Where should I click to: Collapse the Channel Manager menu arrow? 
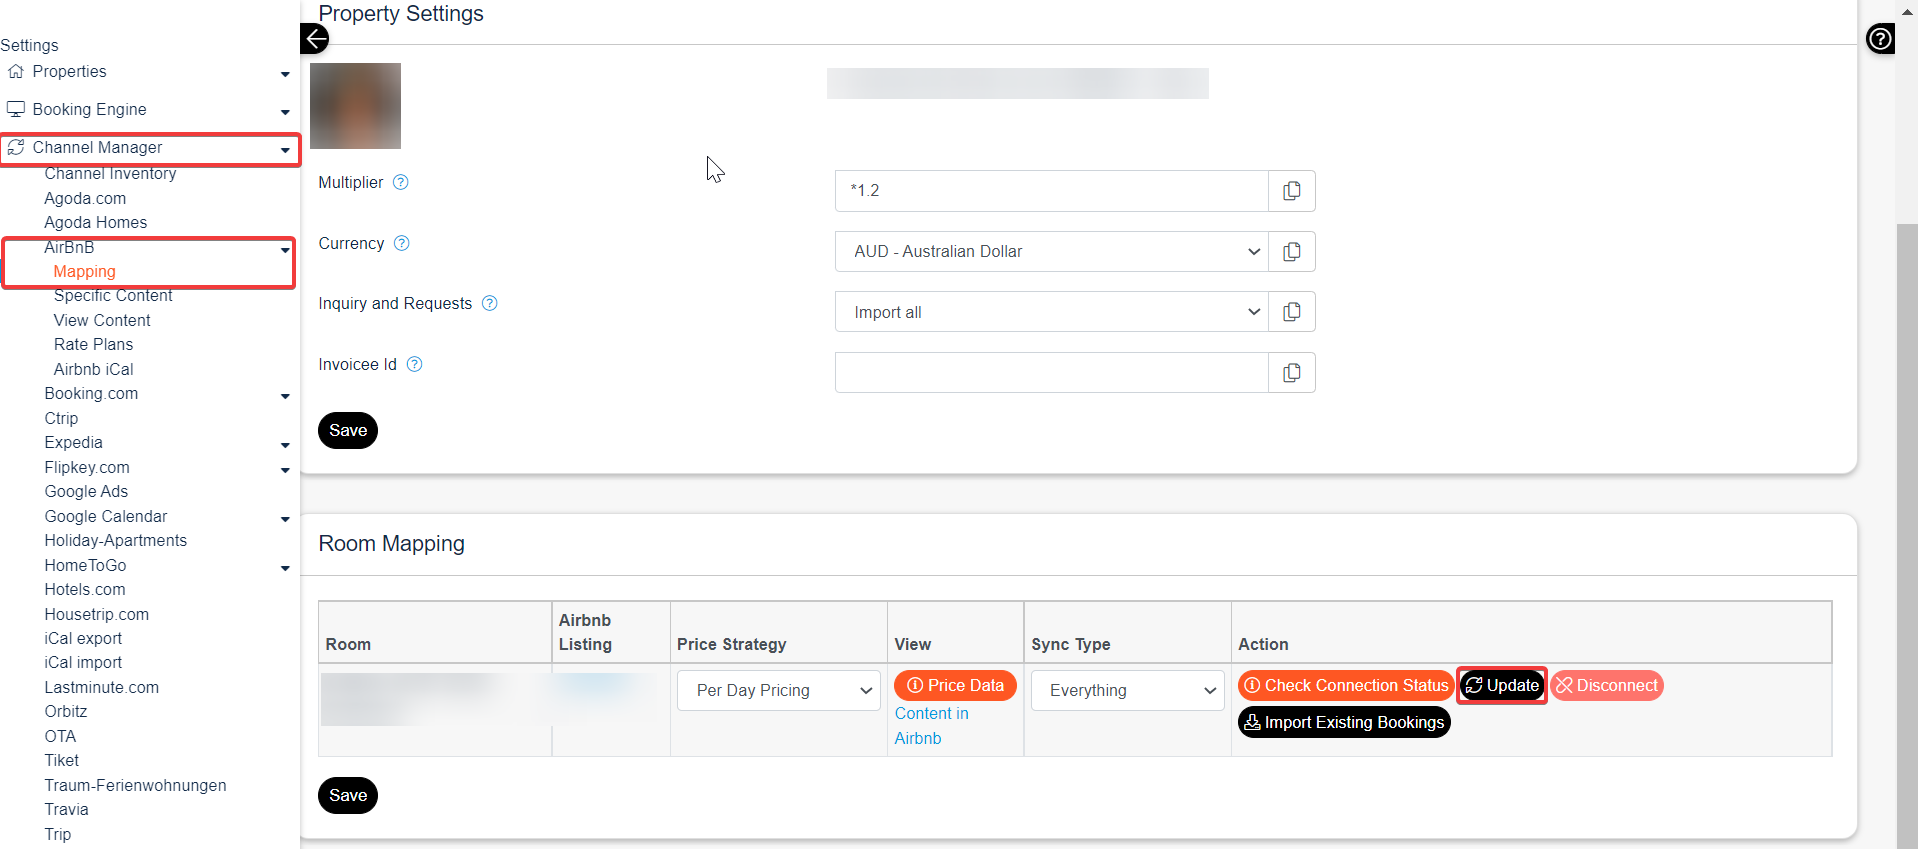click(285, 150)
